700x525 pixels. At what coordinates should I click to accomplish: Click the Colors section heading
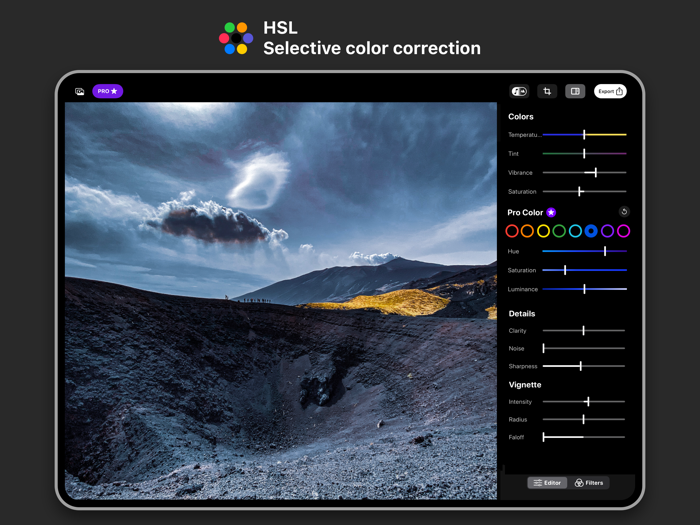[x=521, y=117]
